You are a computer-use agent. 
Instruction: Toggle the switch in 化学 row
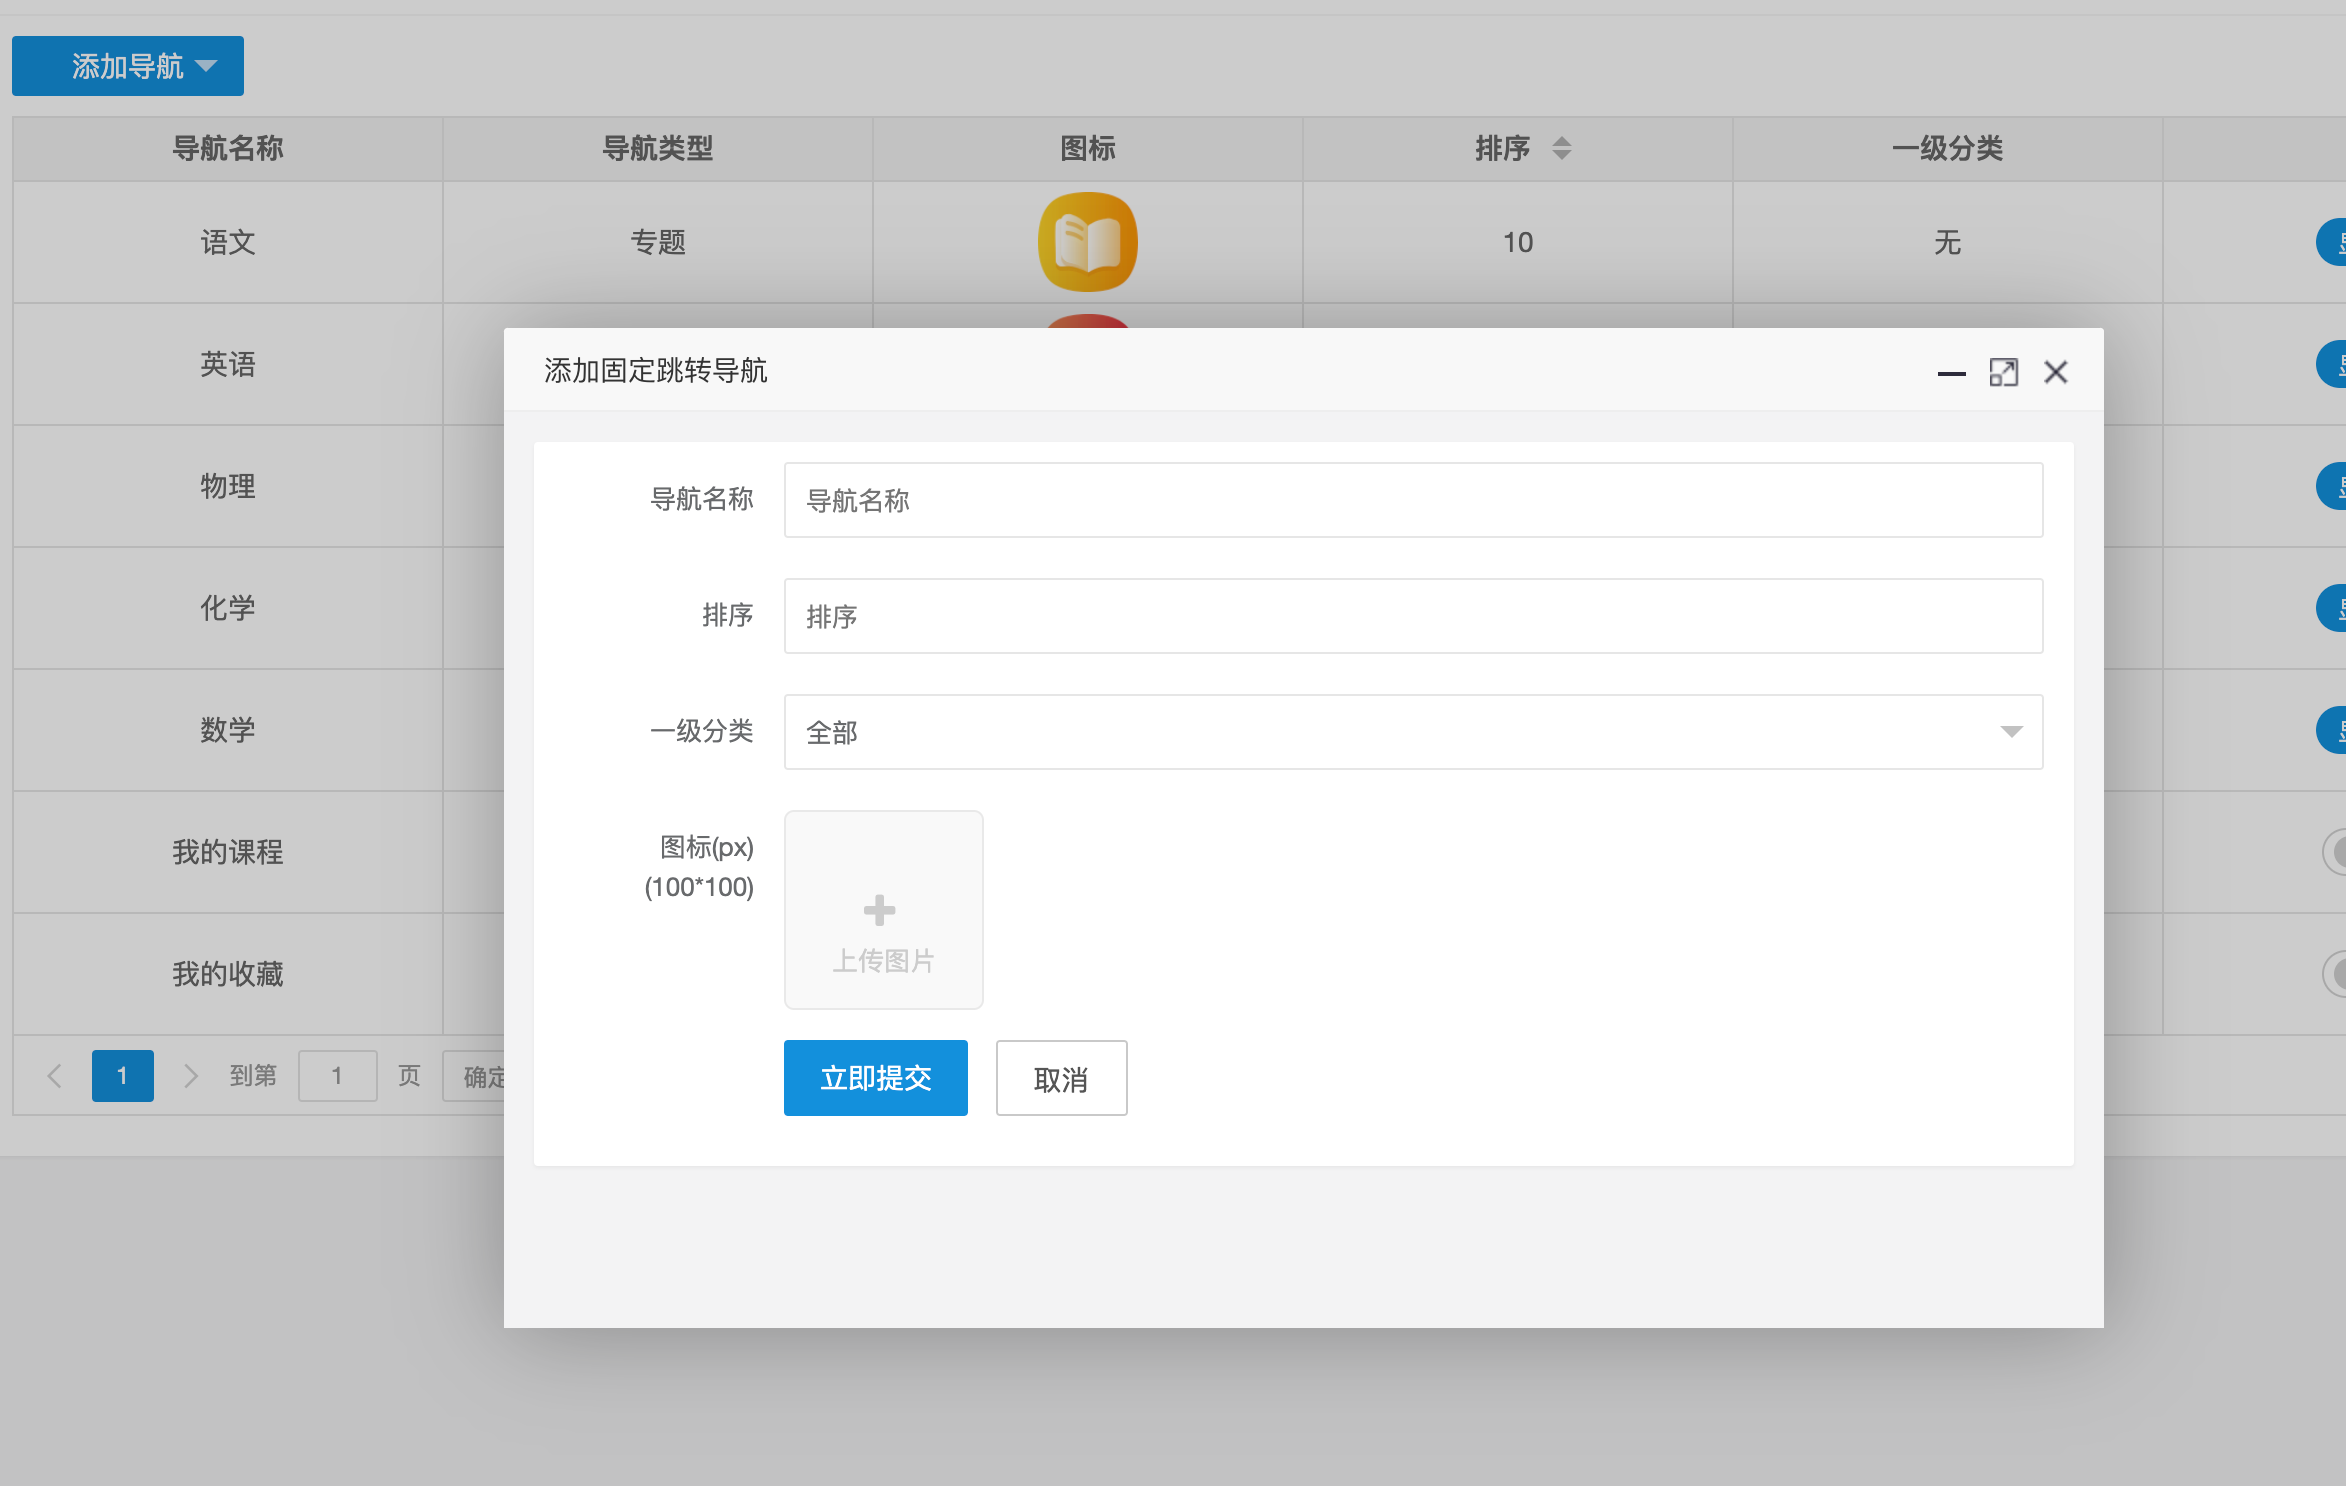pyautogui.click(x=2332, y=608)
